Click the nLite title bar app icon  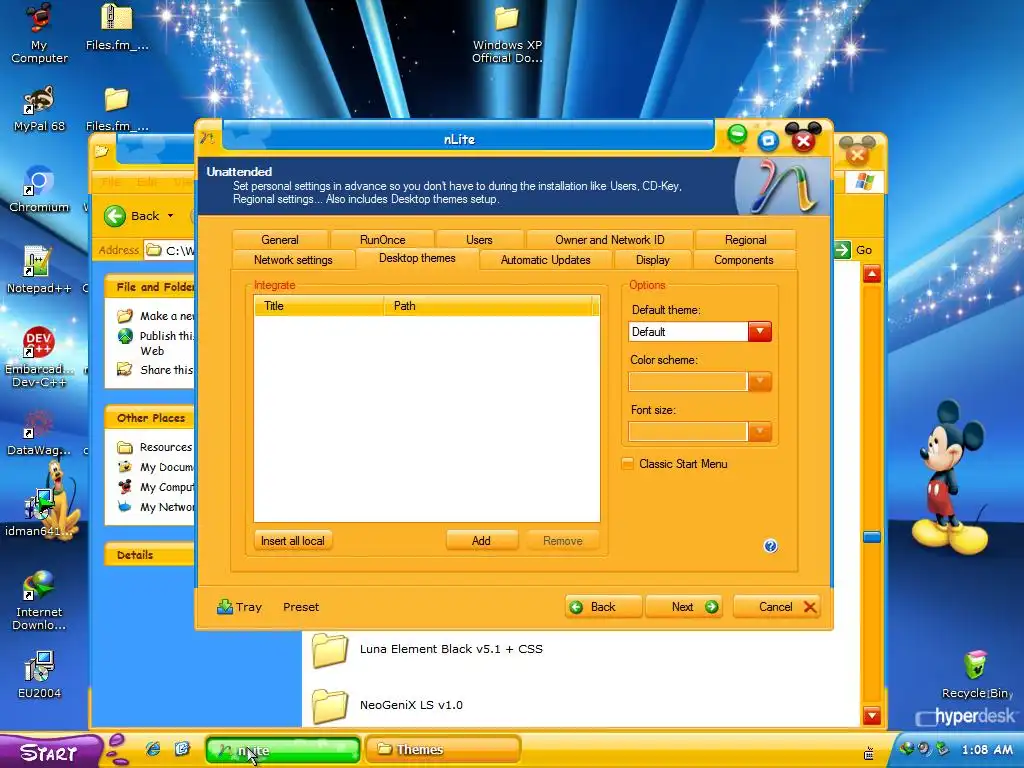[208, 138]
